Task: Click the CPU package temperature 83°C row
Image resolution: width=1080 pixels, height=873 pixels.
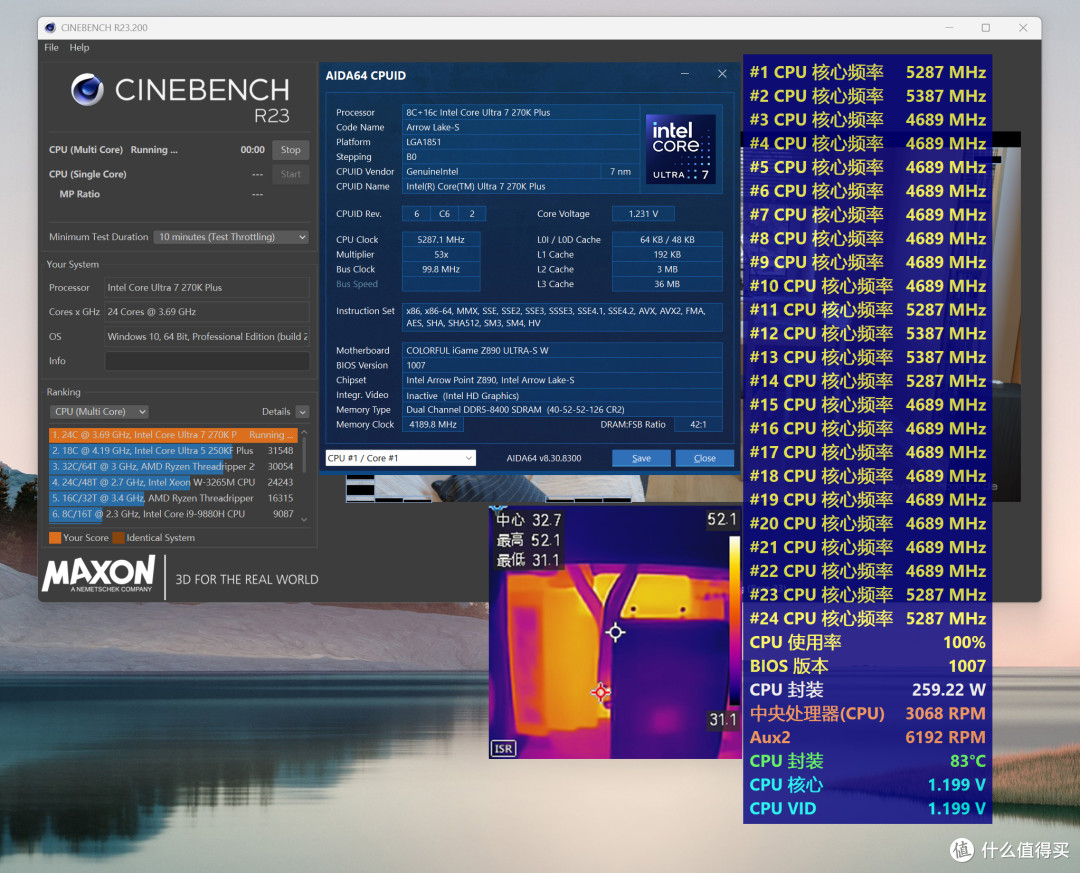Action: click(867, 761)
